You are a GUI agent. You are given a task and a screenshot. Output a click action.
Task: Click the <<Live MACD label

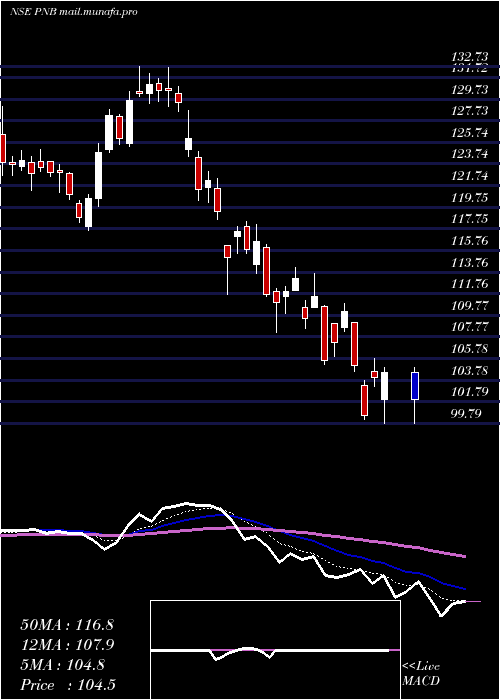(x=421, y=674)
